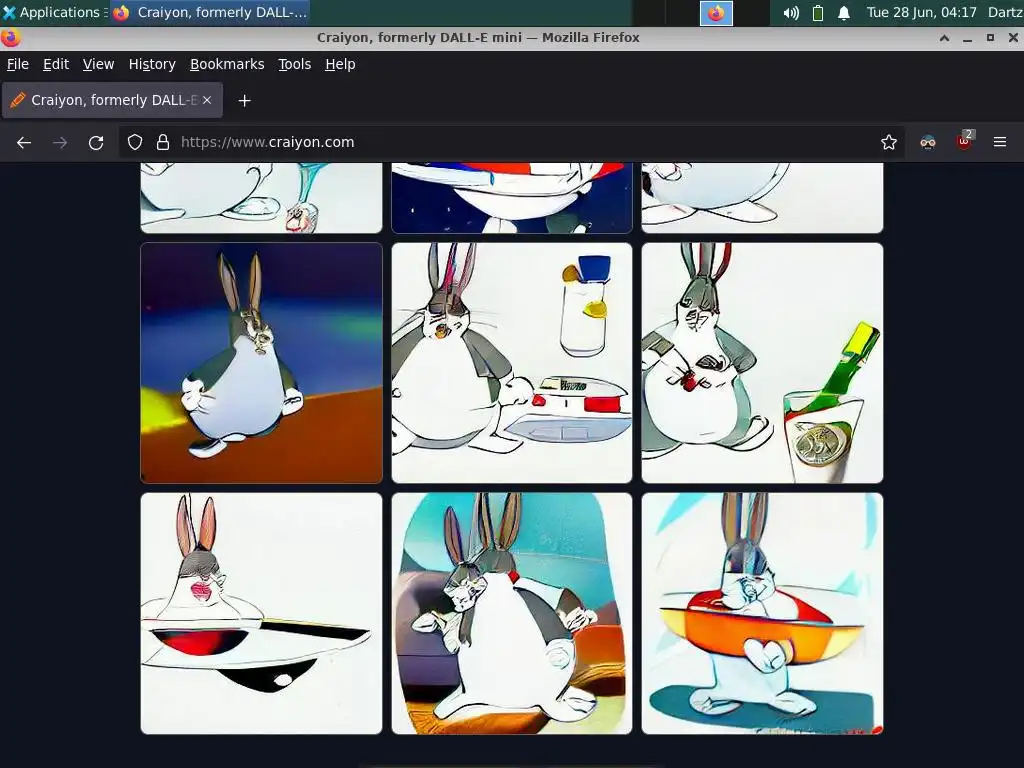Viewport: 1024px width, 768px height.
Task: Check the battery indicator icon
Action: 818,13
